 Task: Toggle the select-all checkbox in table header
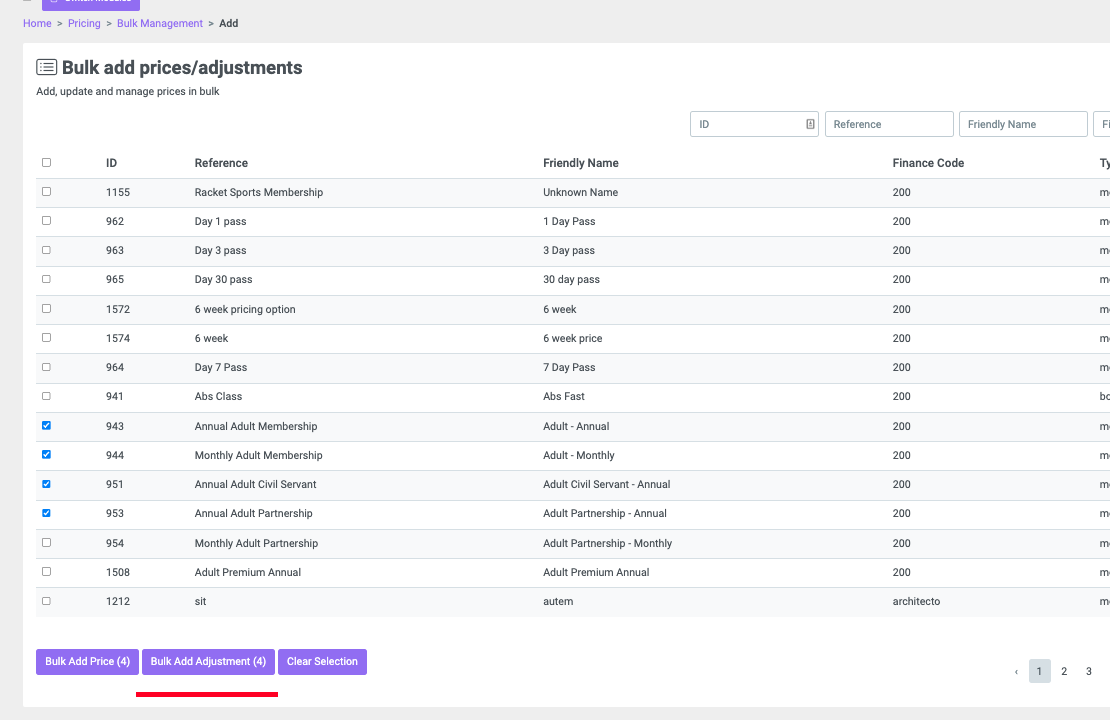point(47,163)
